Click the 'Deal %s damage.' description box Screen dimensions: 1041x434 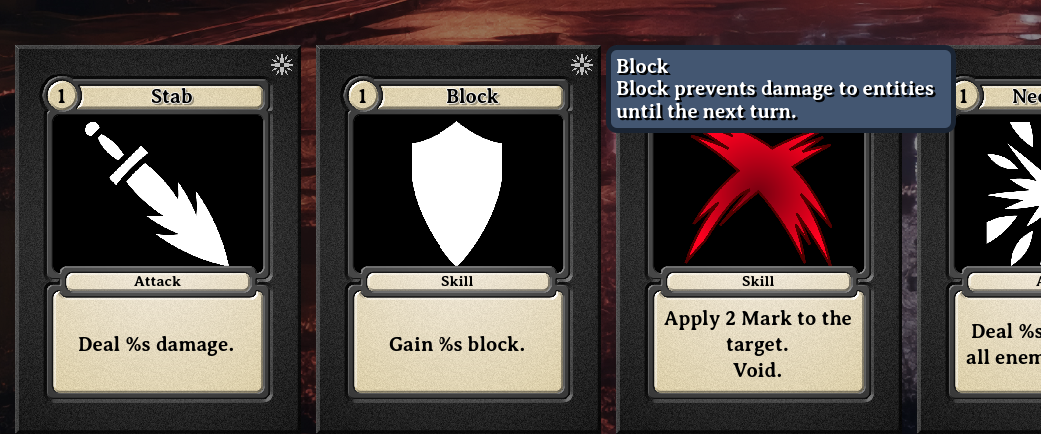(x=157, y=342)
